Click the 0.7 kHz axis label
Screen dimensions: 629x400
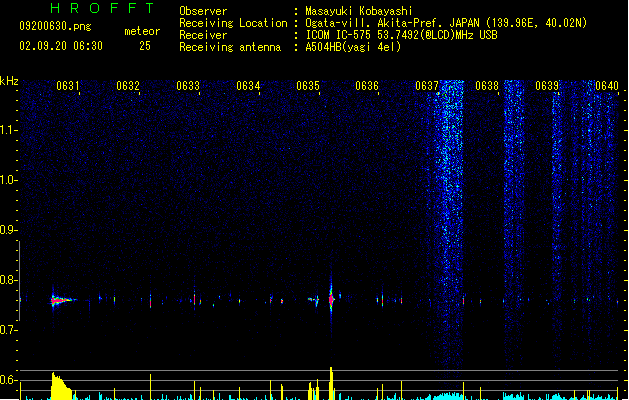pyautogui.click(x=8, y=330)
